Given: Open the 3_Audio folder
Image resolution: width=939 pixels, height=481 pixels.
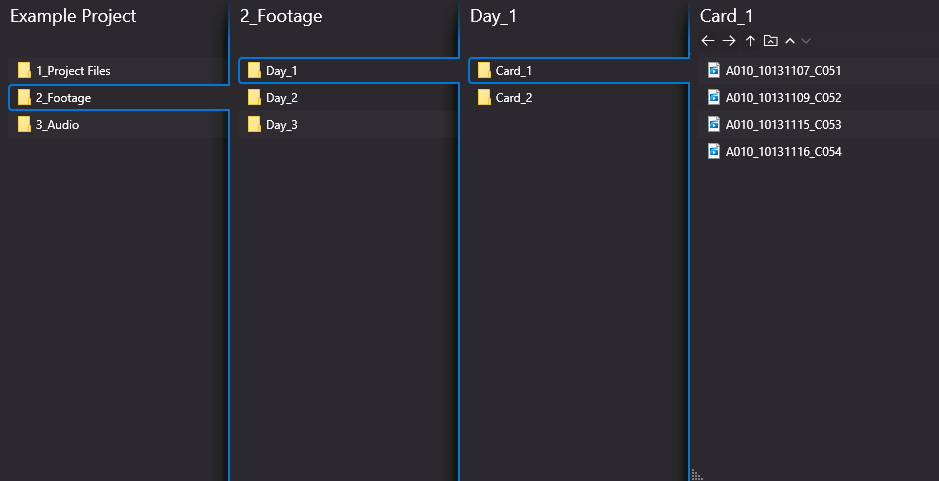Looking at the screenshot, I should click(118, 125).
